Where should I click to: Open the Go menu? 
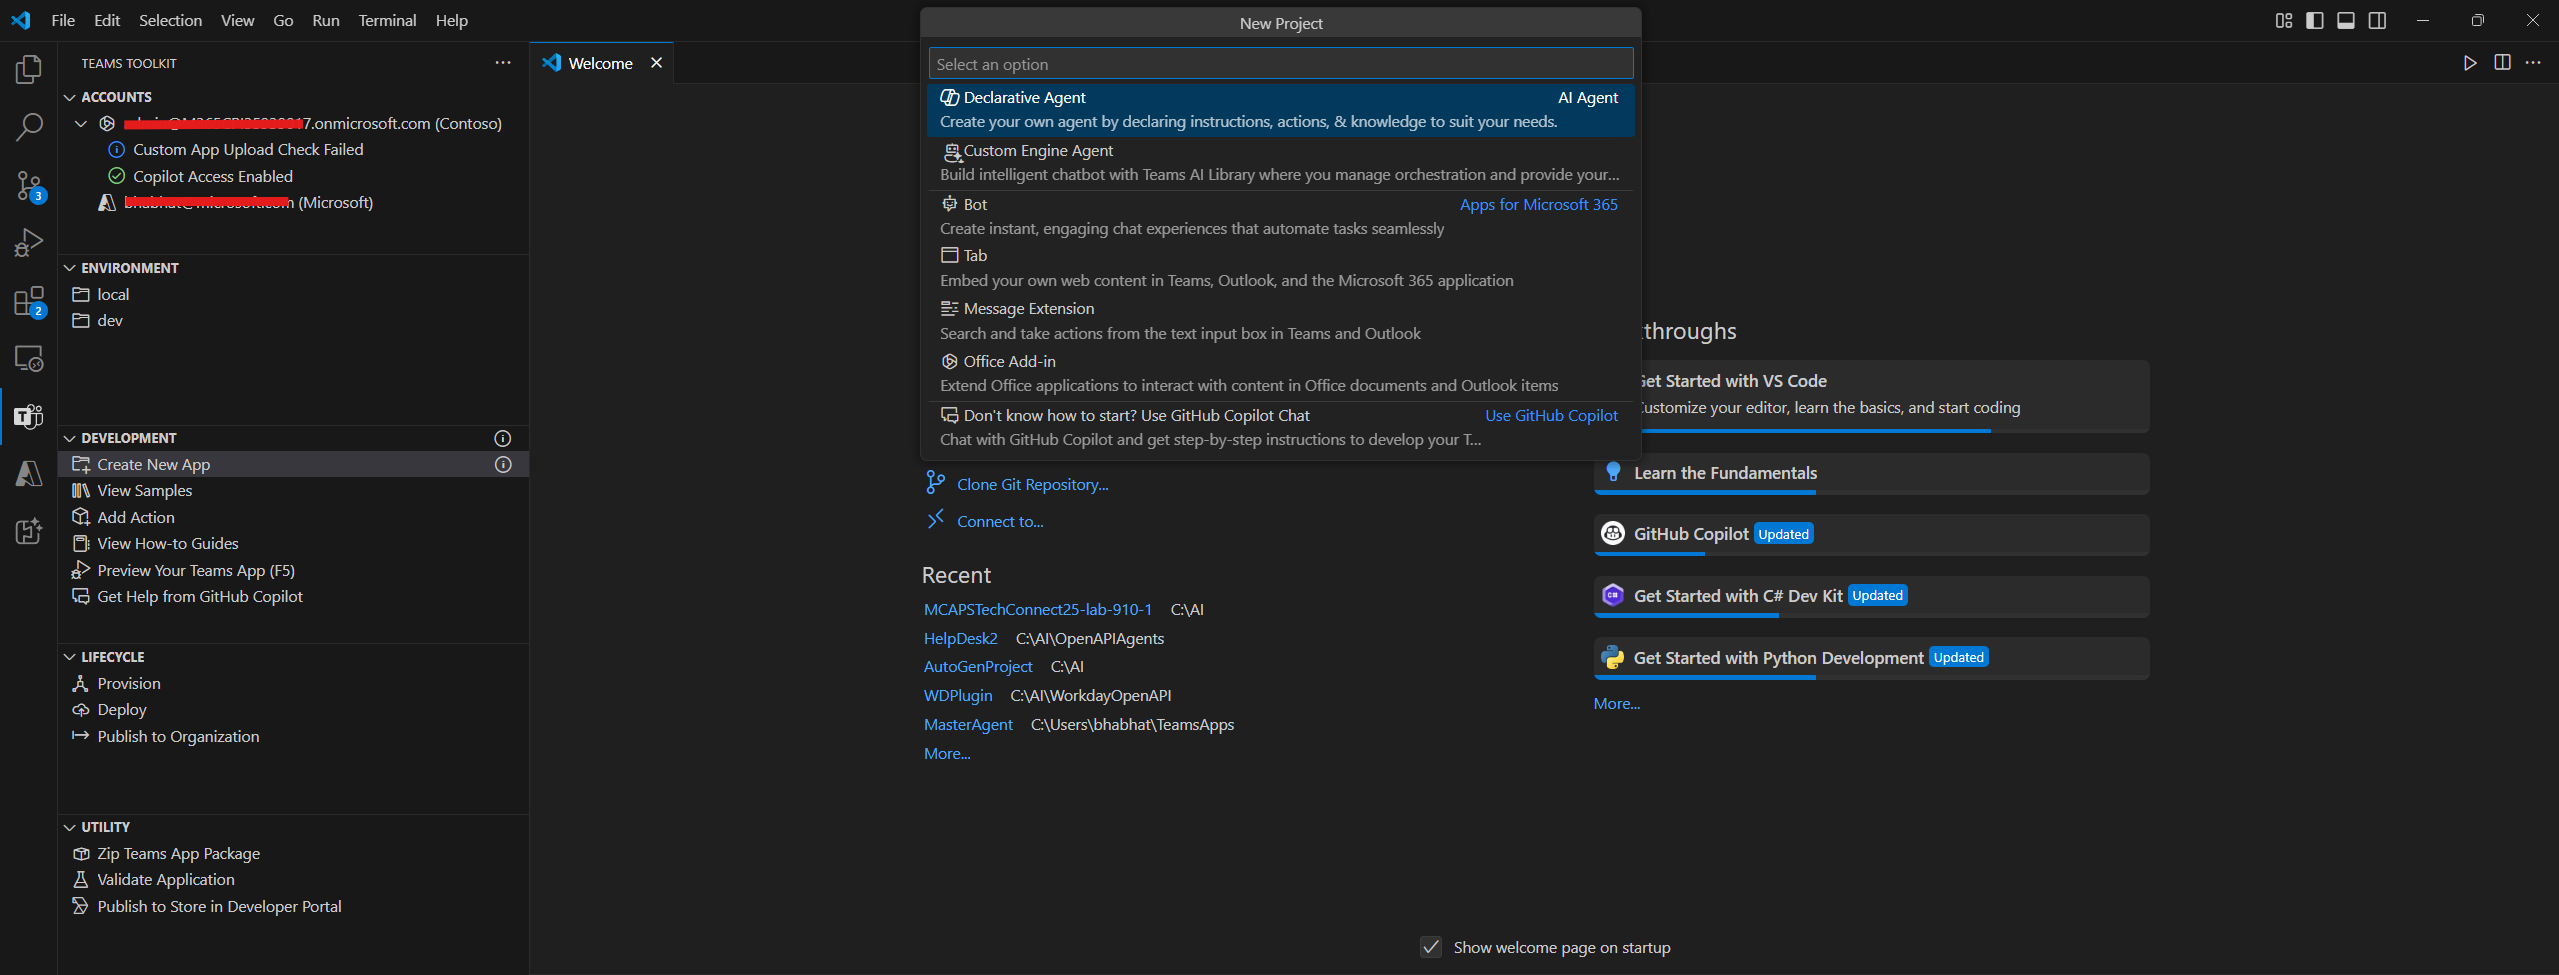point(283,20)
